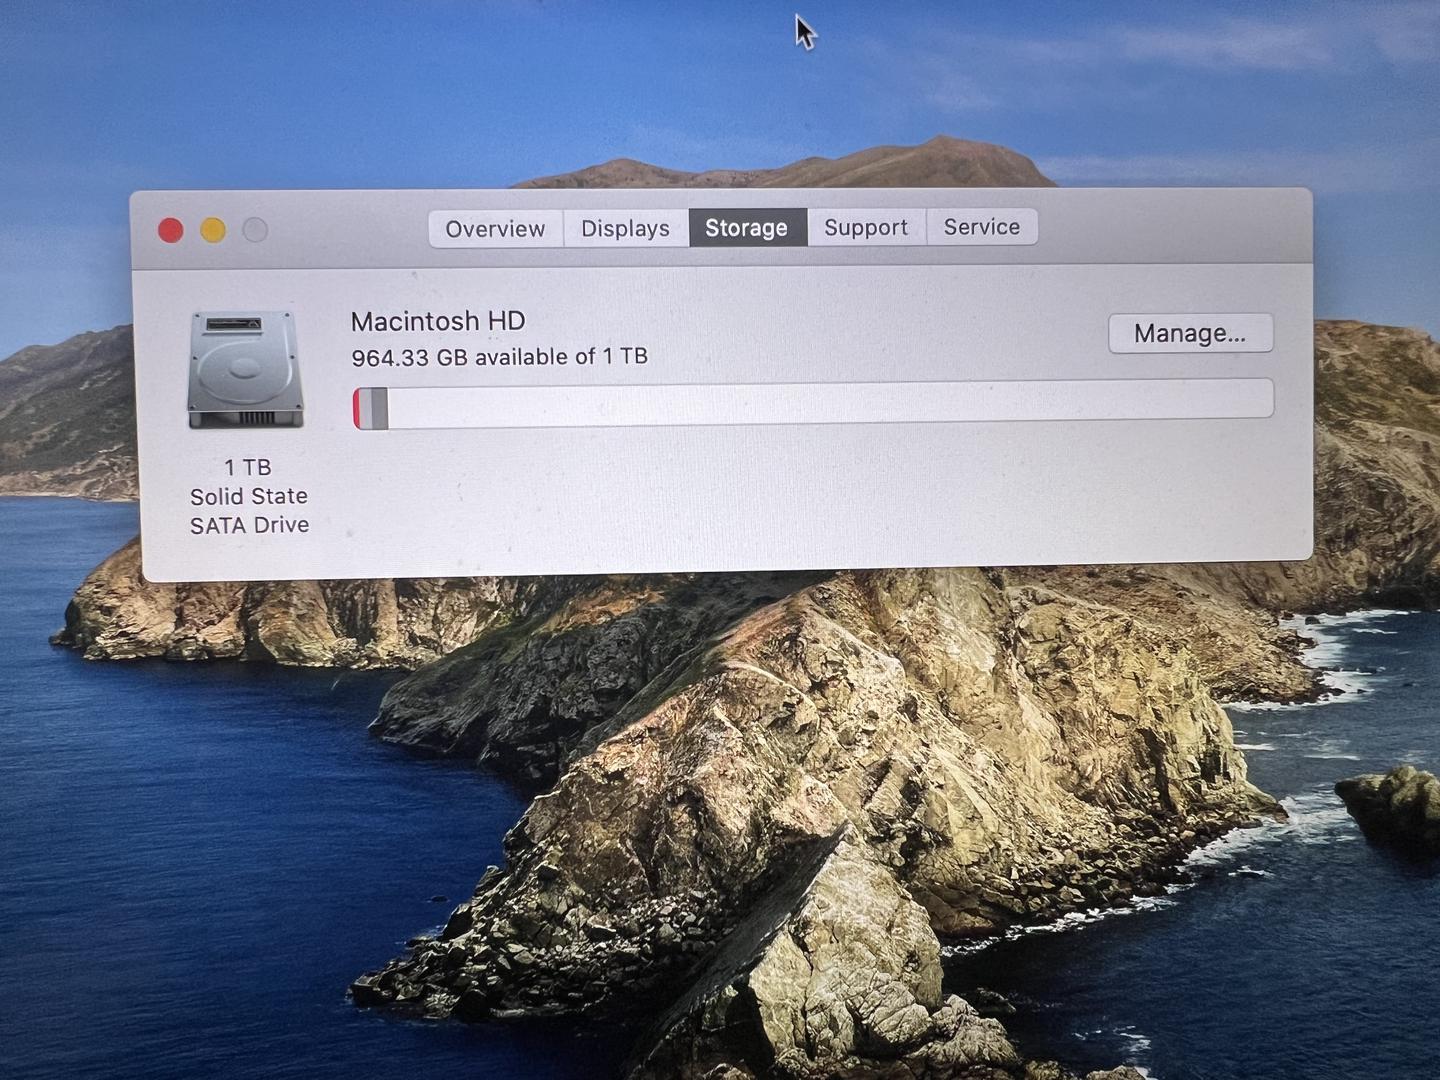
Task: Click the '1 TB' label under drive icon
Action: click(x=247, y=467)
